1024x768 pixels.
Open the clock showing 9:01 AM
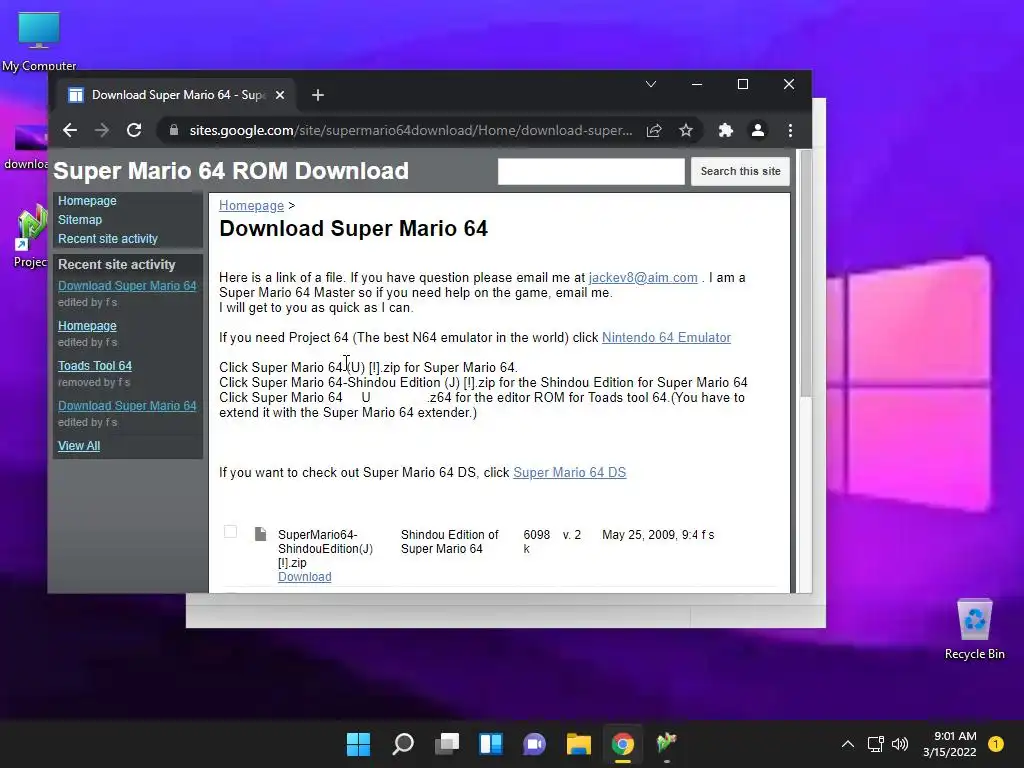coord(950,744)
